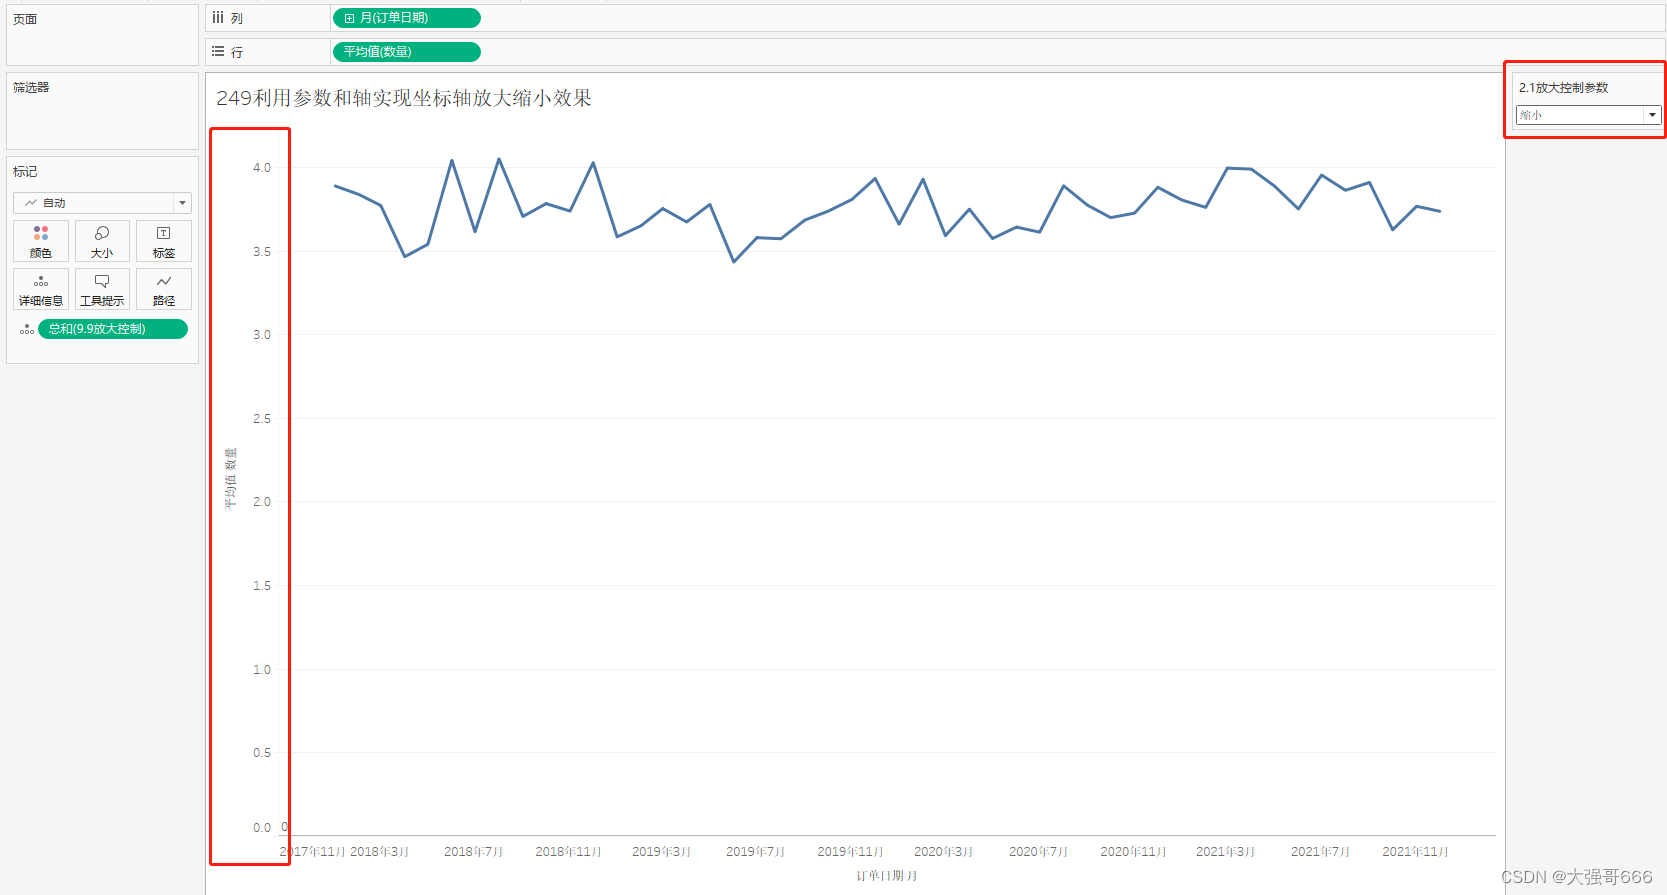Click the x-axis label 2020年7月
Image resolution: width=1667 pixels, height=895 pixels.
coord(1039,852)
